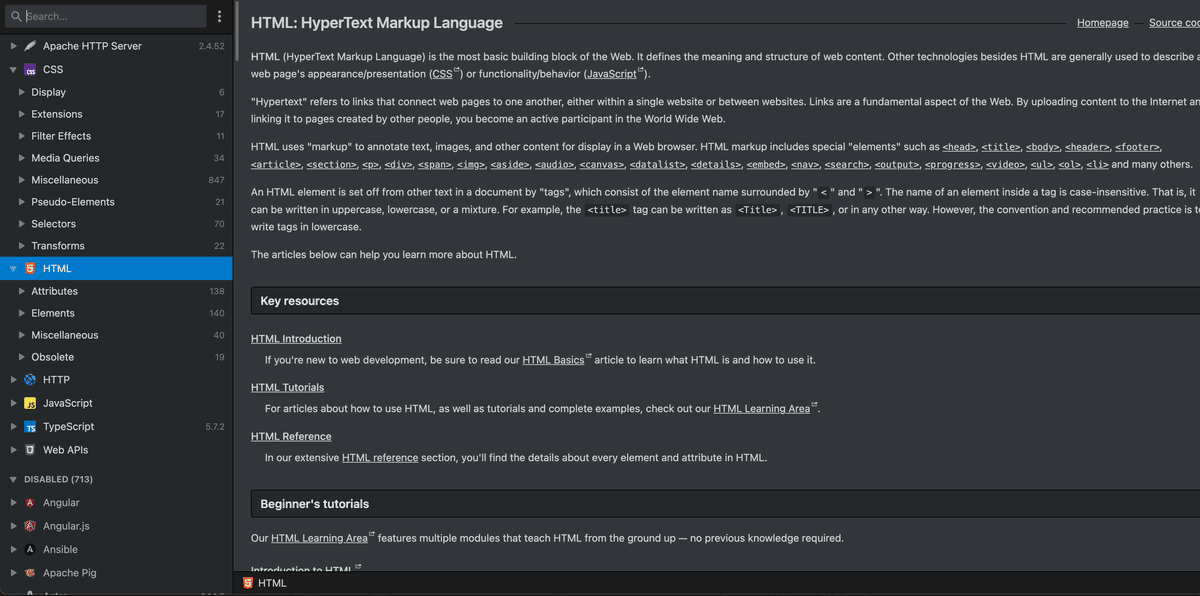Click the Apache HTTP Server feather icon
Screen dimensions: 1200x596
(x=31, y=46)
